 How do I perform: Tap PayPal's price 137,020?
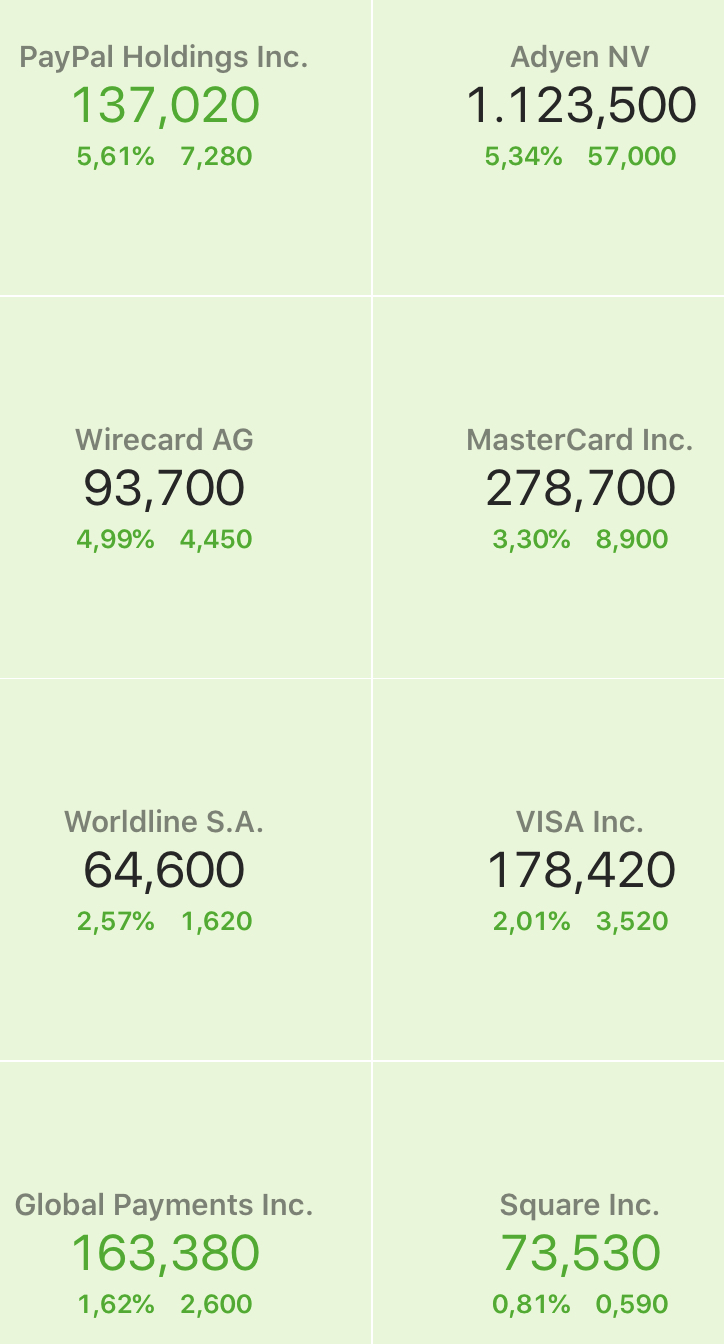click(165, 106)
